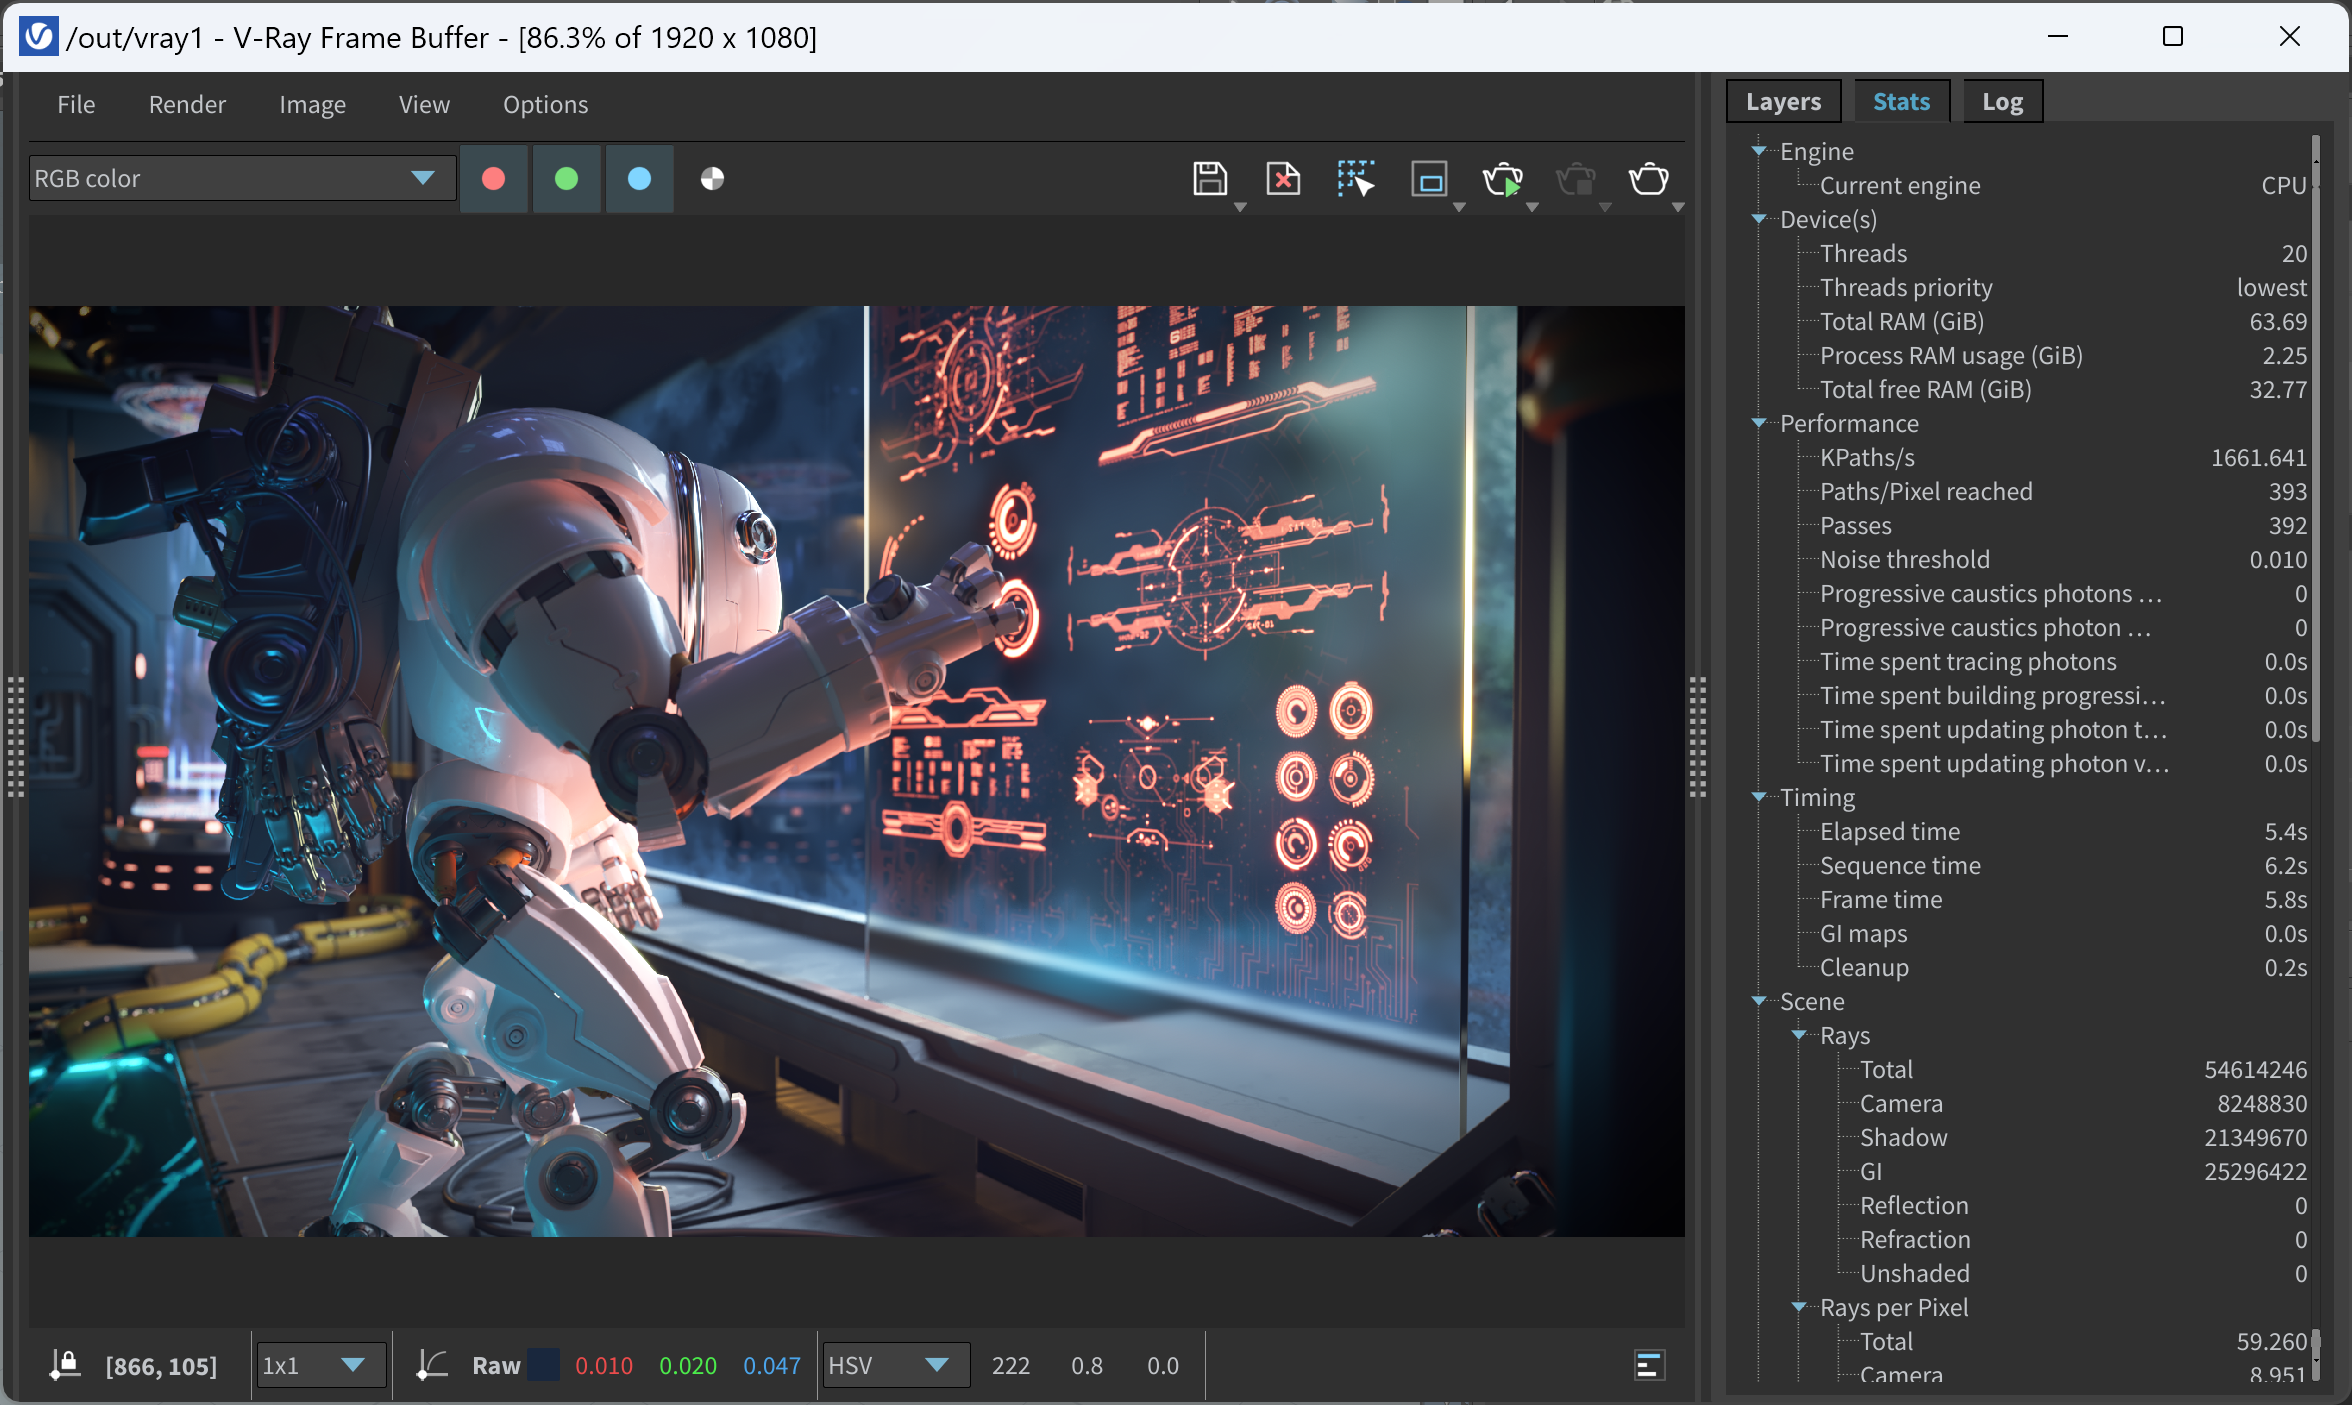The width and height of the screenshot is (2352, 1405).
Task: Collapse the Scene section
Action: click(x=1758, y=1001)
